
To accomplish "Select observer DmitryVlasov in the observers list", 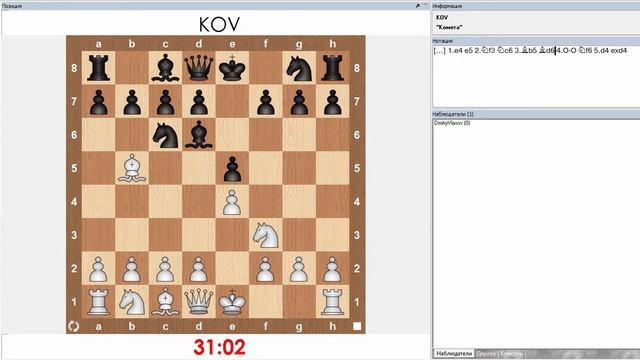I will coord(452,123).
